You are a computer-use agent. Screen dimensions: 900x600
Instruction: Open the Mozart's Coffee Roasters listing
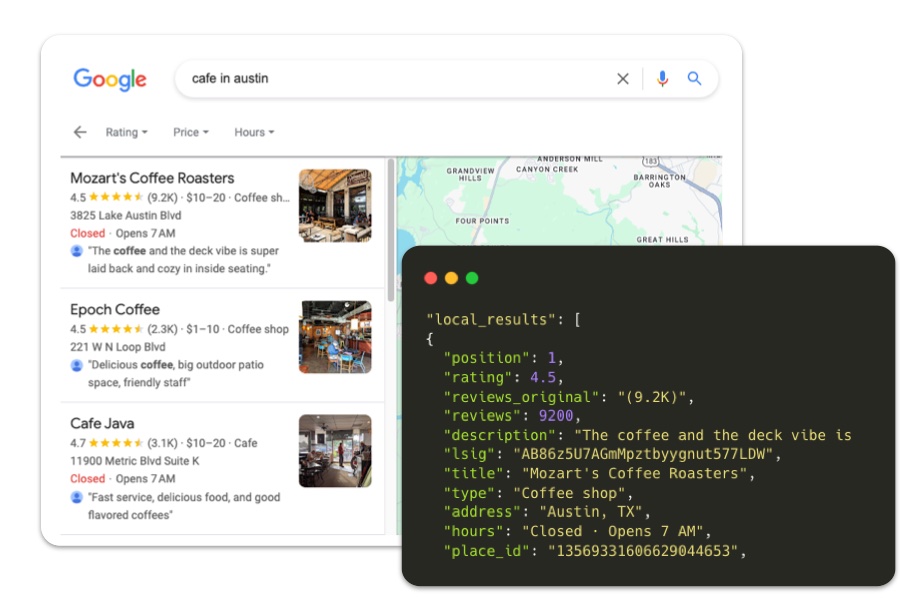pyautogui.click(x=153, y=177)
